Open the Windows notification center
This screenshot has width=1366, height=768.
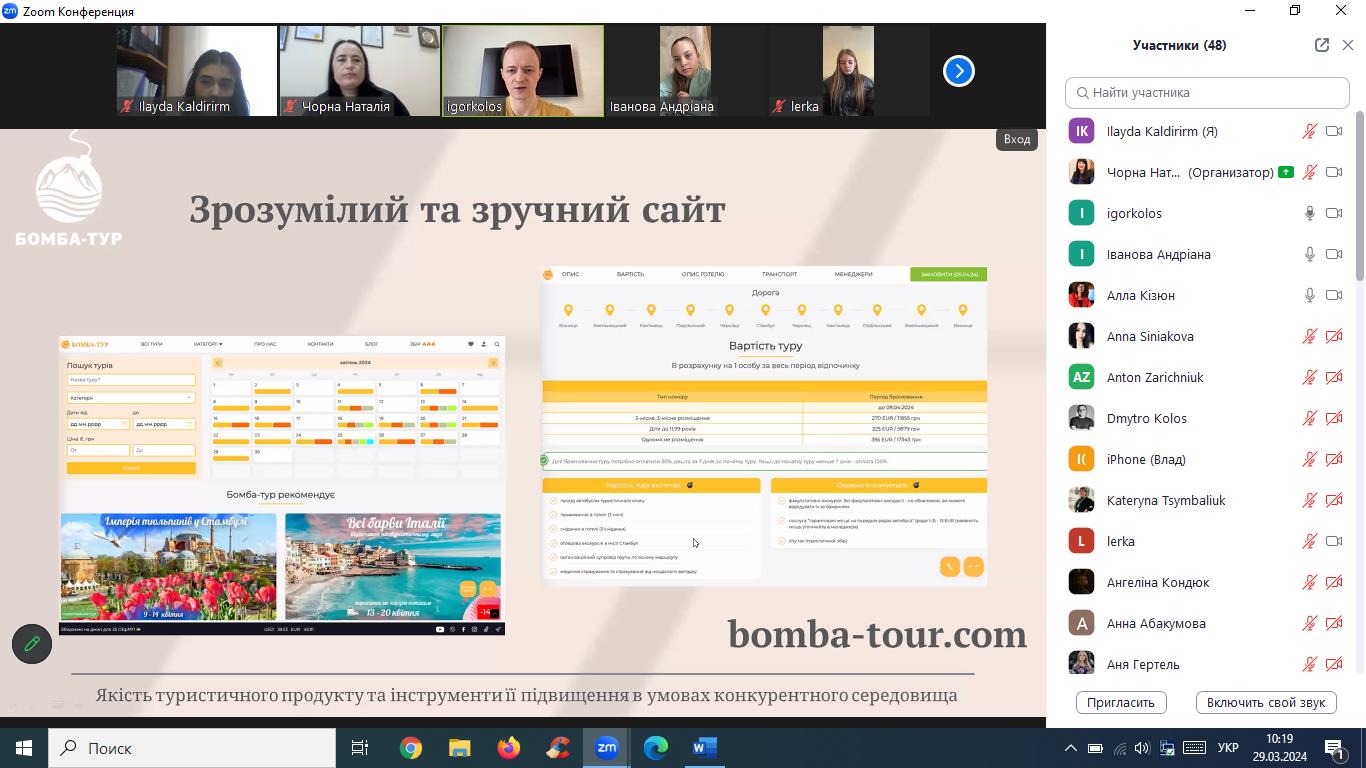click(x=1335, y=748)
